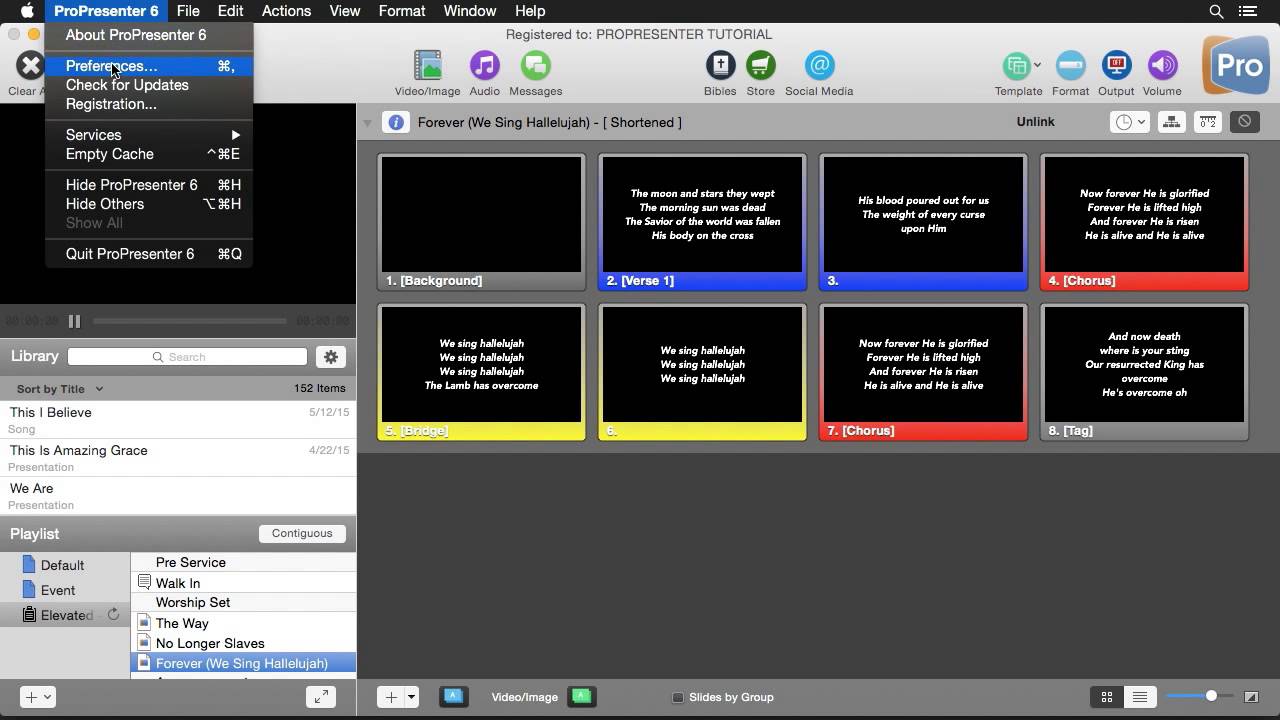
Task: Select No Longer Slaves in playlist
Action: (243, 643)
